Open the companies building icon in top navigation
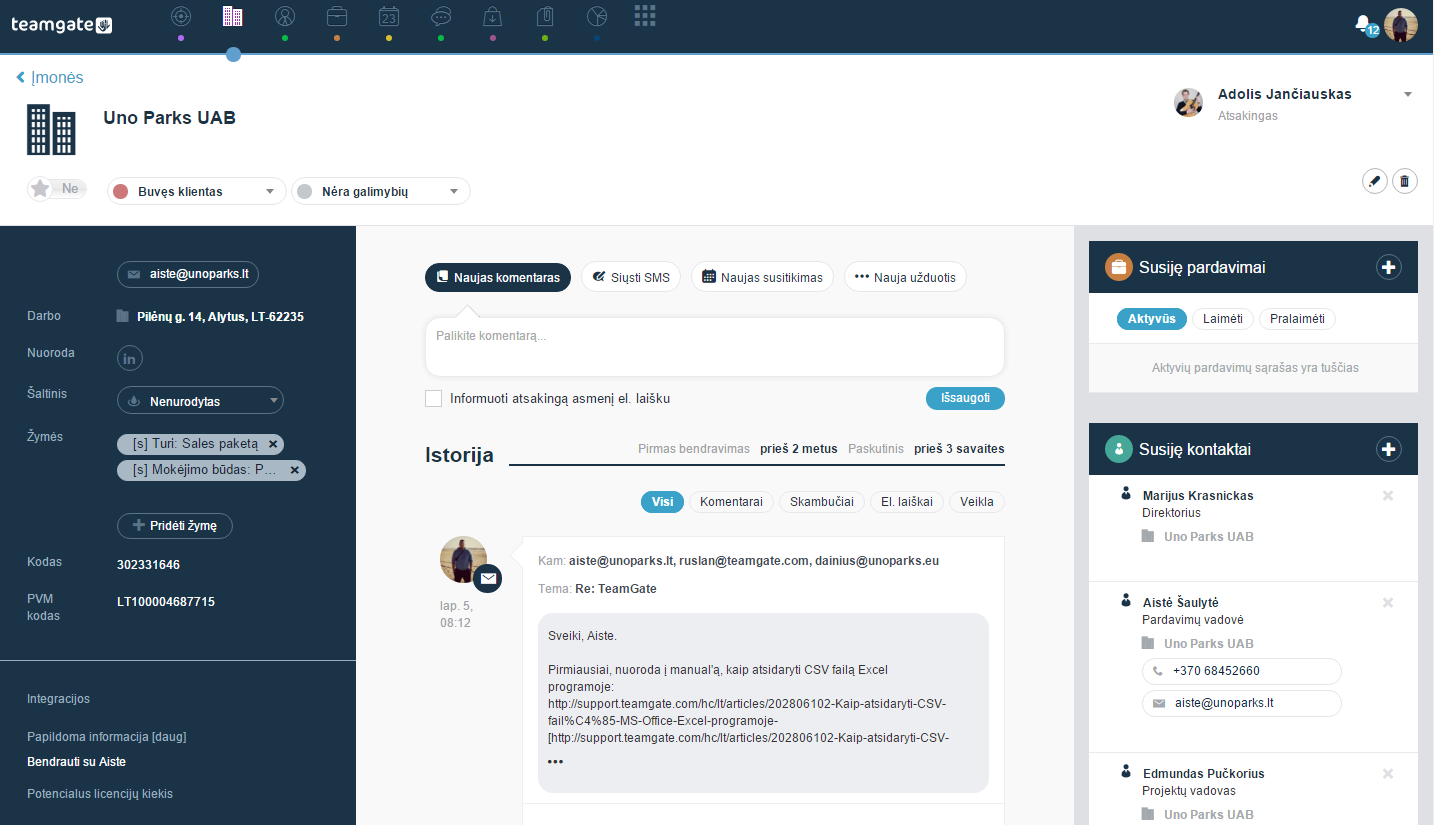The width and height of the screenshot is (1434, 825). [x=232, y=16]
